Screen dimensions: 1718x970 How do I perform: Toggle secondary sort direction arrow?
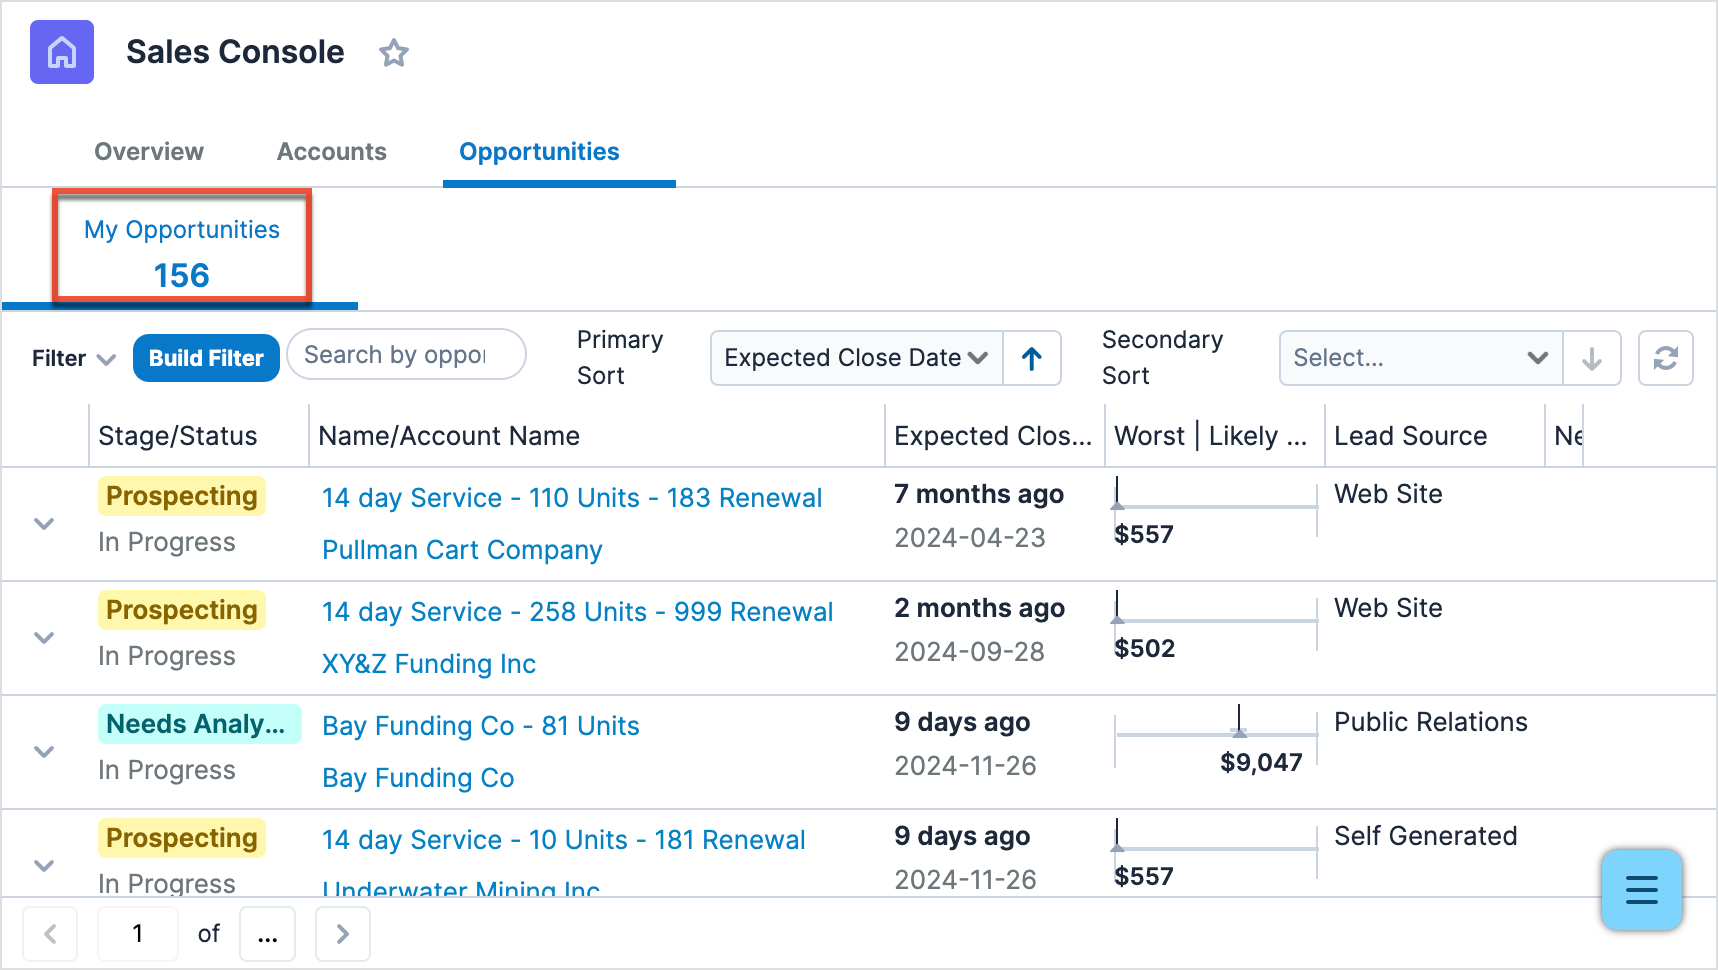pos(1591,358)
